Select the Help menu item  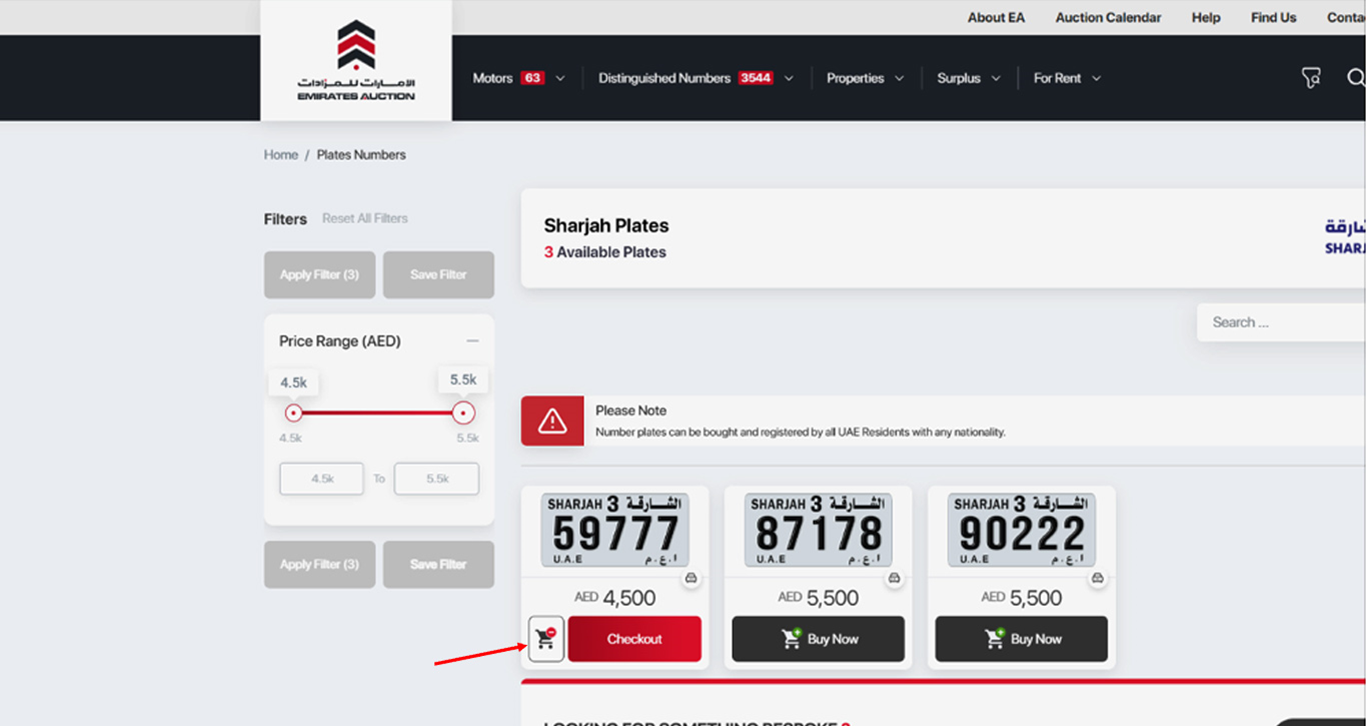pos(1205,17)
